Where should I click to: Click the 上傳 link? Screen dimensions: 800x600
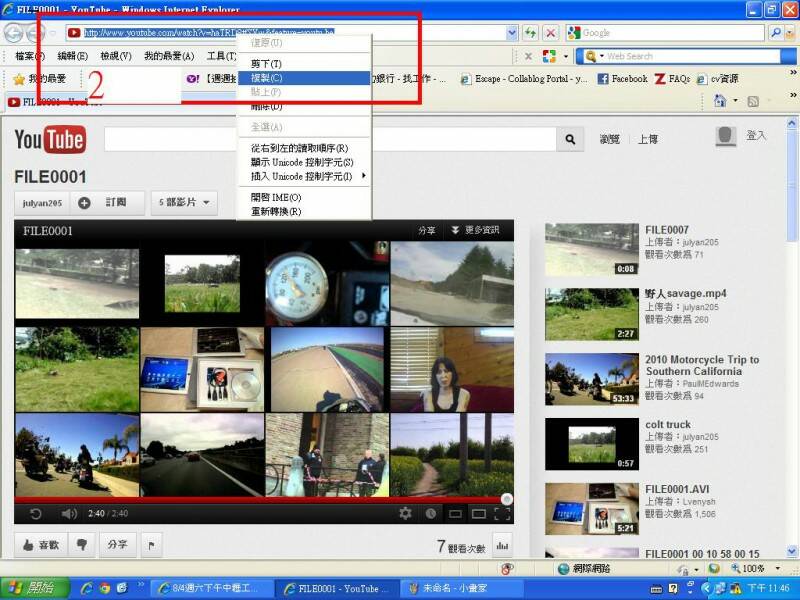648,139
